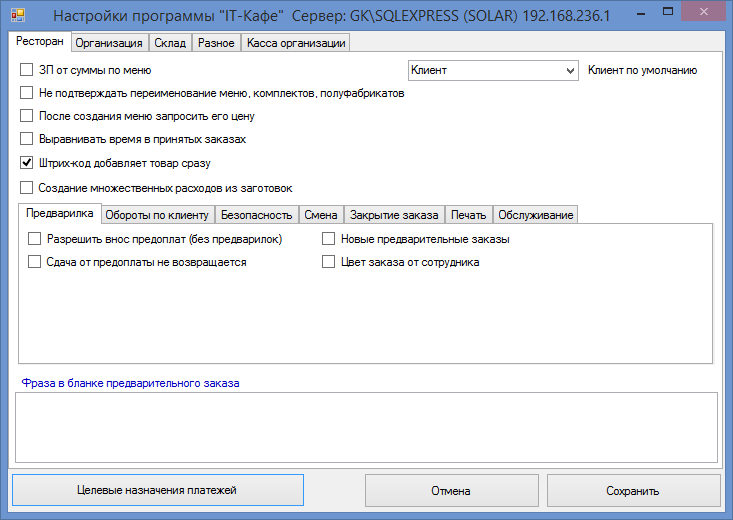733x520 pixels.
Task: Toggle 'Цвет заказа от сотрудника' checkbox
Action: point(328,263)
